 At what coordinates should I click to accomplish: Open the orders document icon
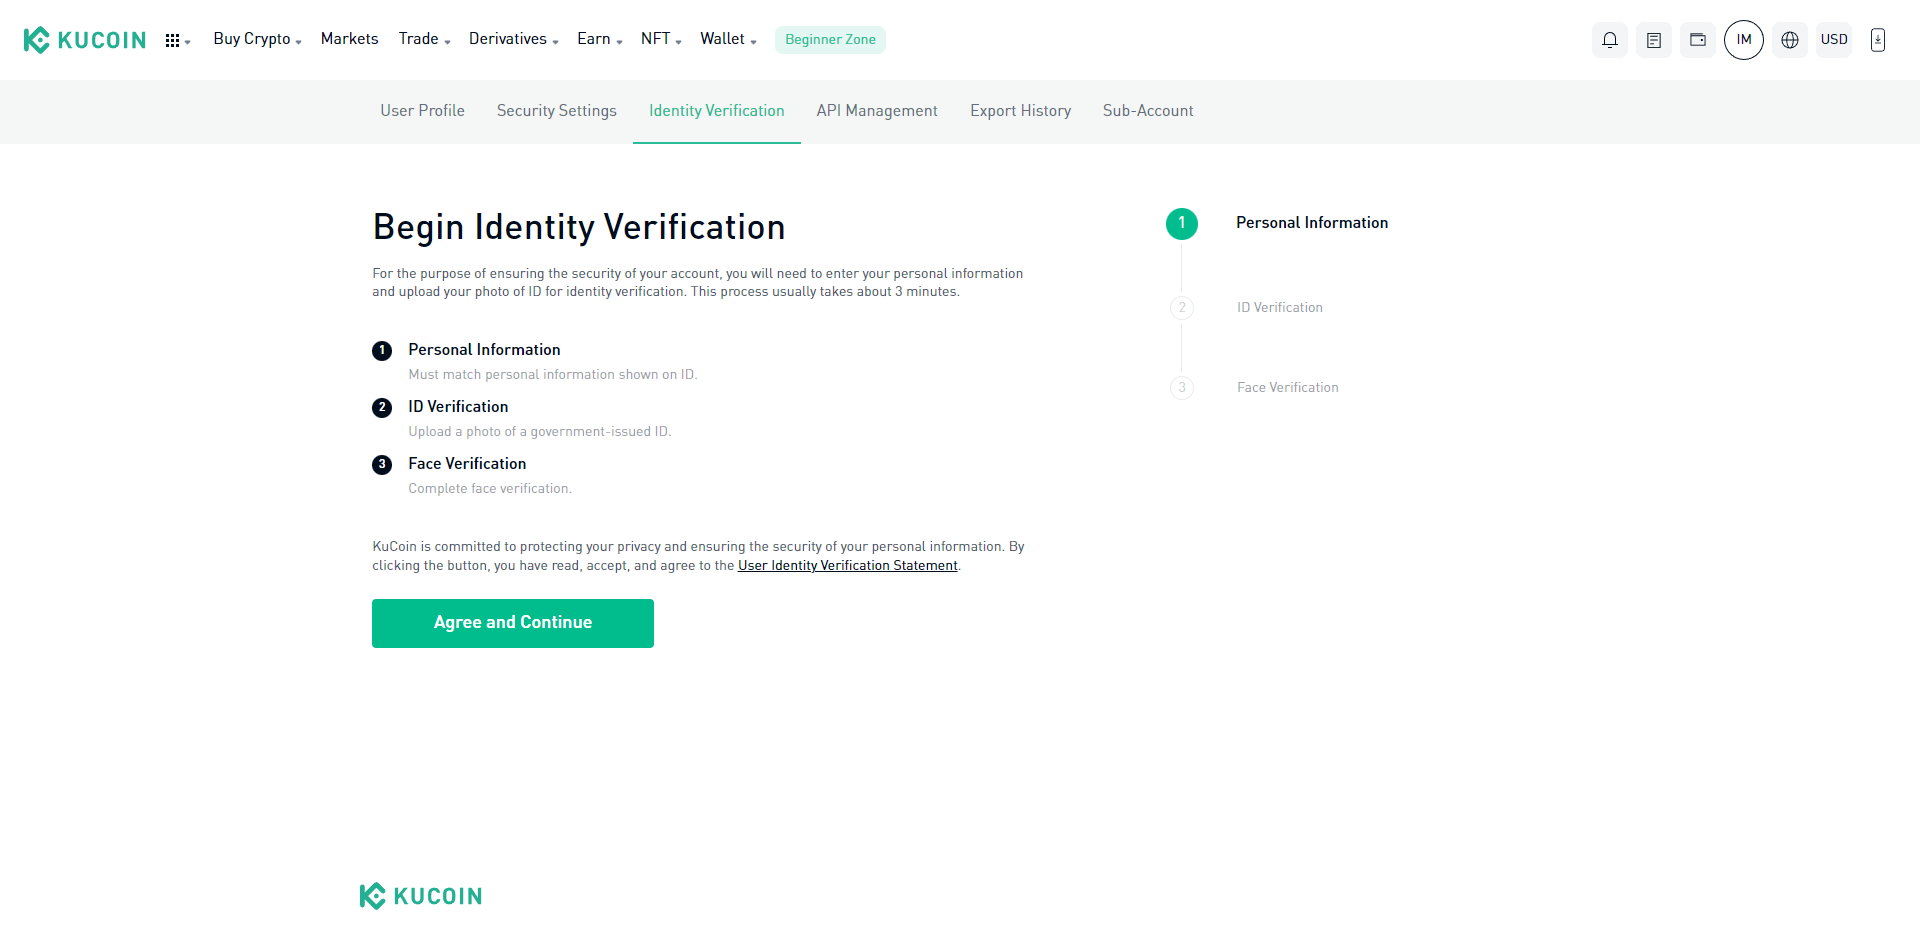click(1654, 40)
